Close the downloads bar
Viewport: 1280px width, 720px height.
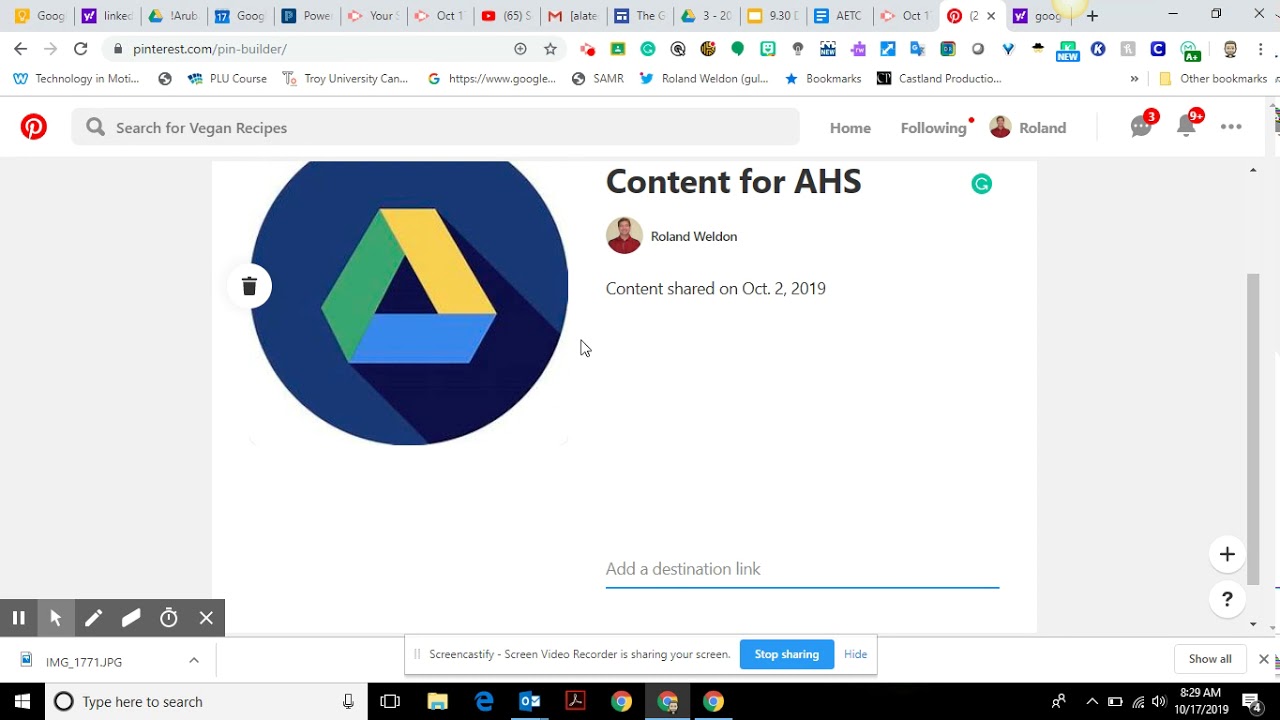coord(1263,659)
